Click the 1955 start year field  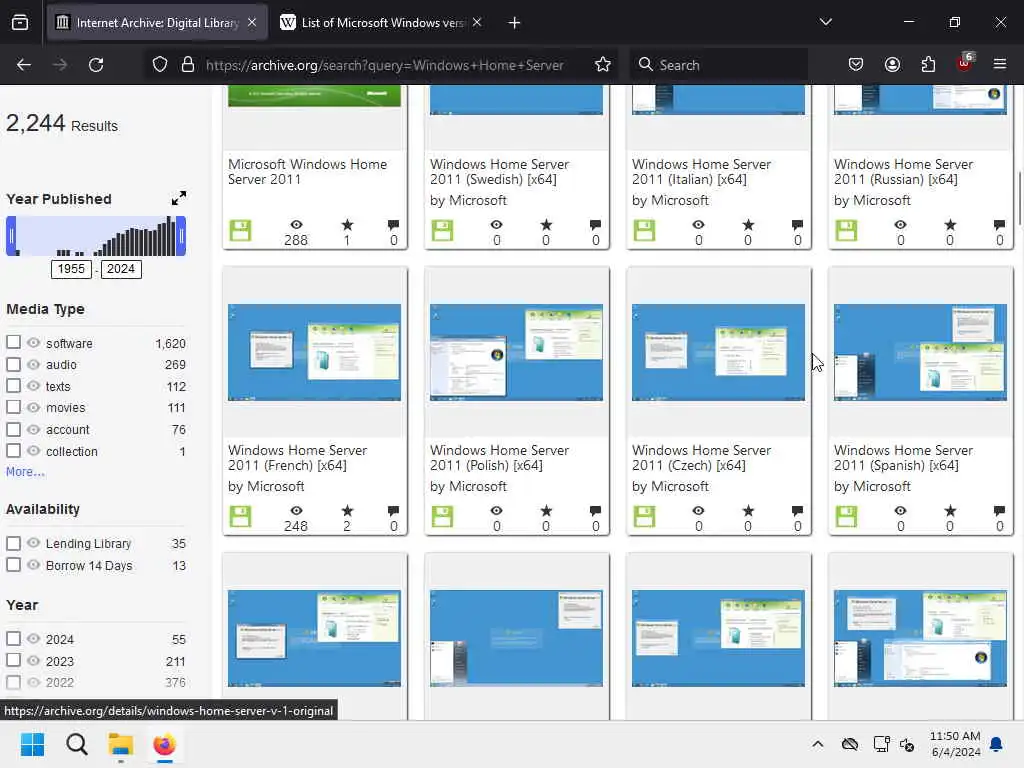pyautogui.click(x=71, y=269)
